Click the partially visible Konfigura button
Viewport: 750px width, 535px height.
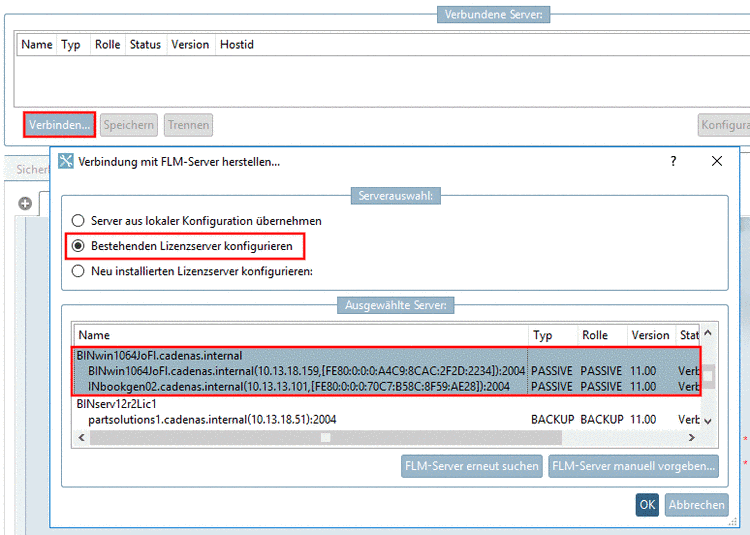point(724,125)
